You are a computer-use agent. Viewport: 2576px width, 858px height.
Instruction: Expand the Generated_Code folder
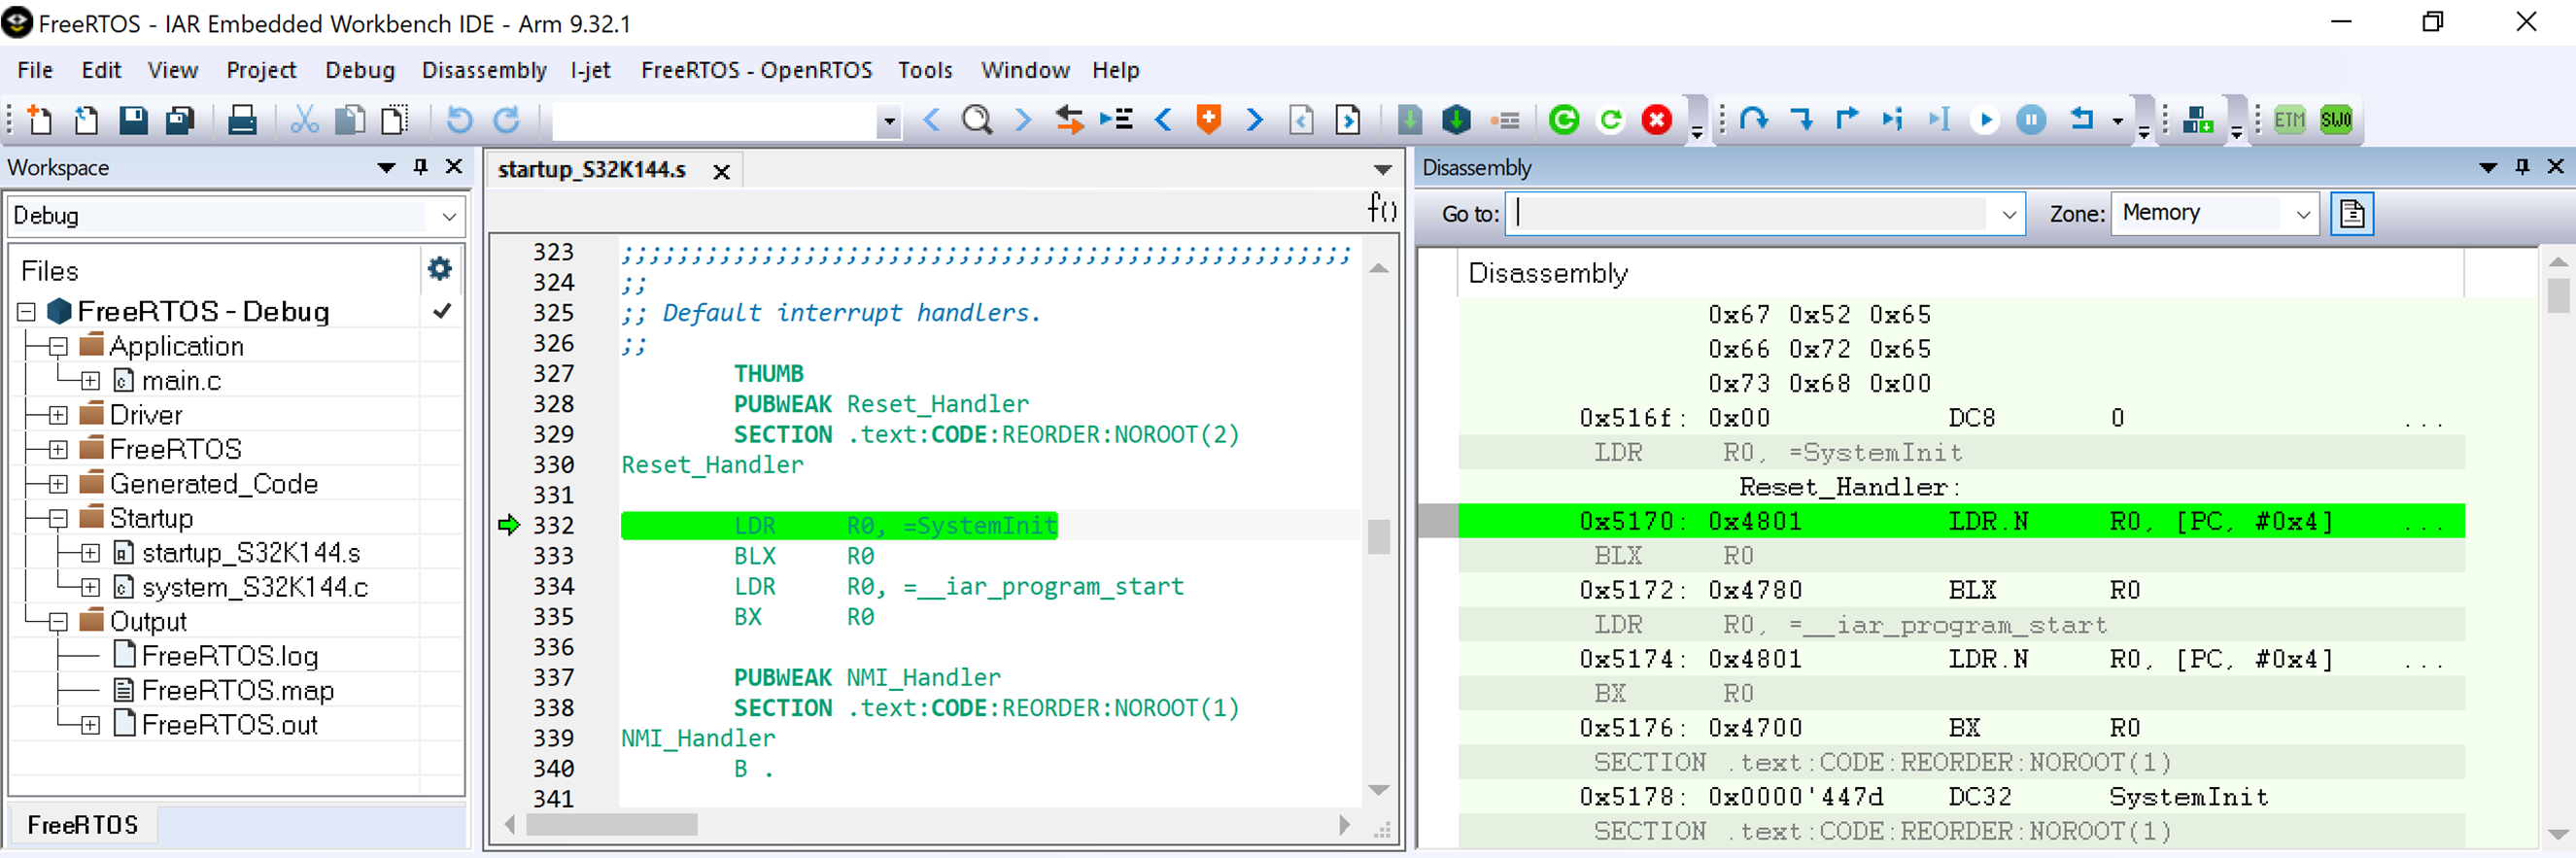58,484
